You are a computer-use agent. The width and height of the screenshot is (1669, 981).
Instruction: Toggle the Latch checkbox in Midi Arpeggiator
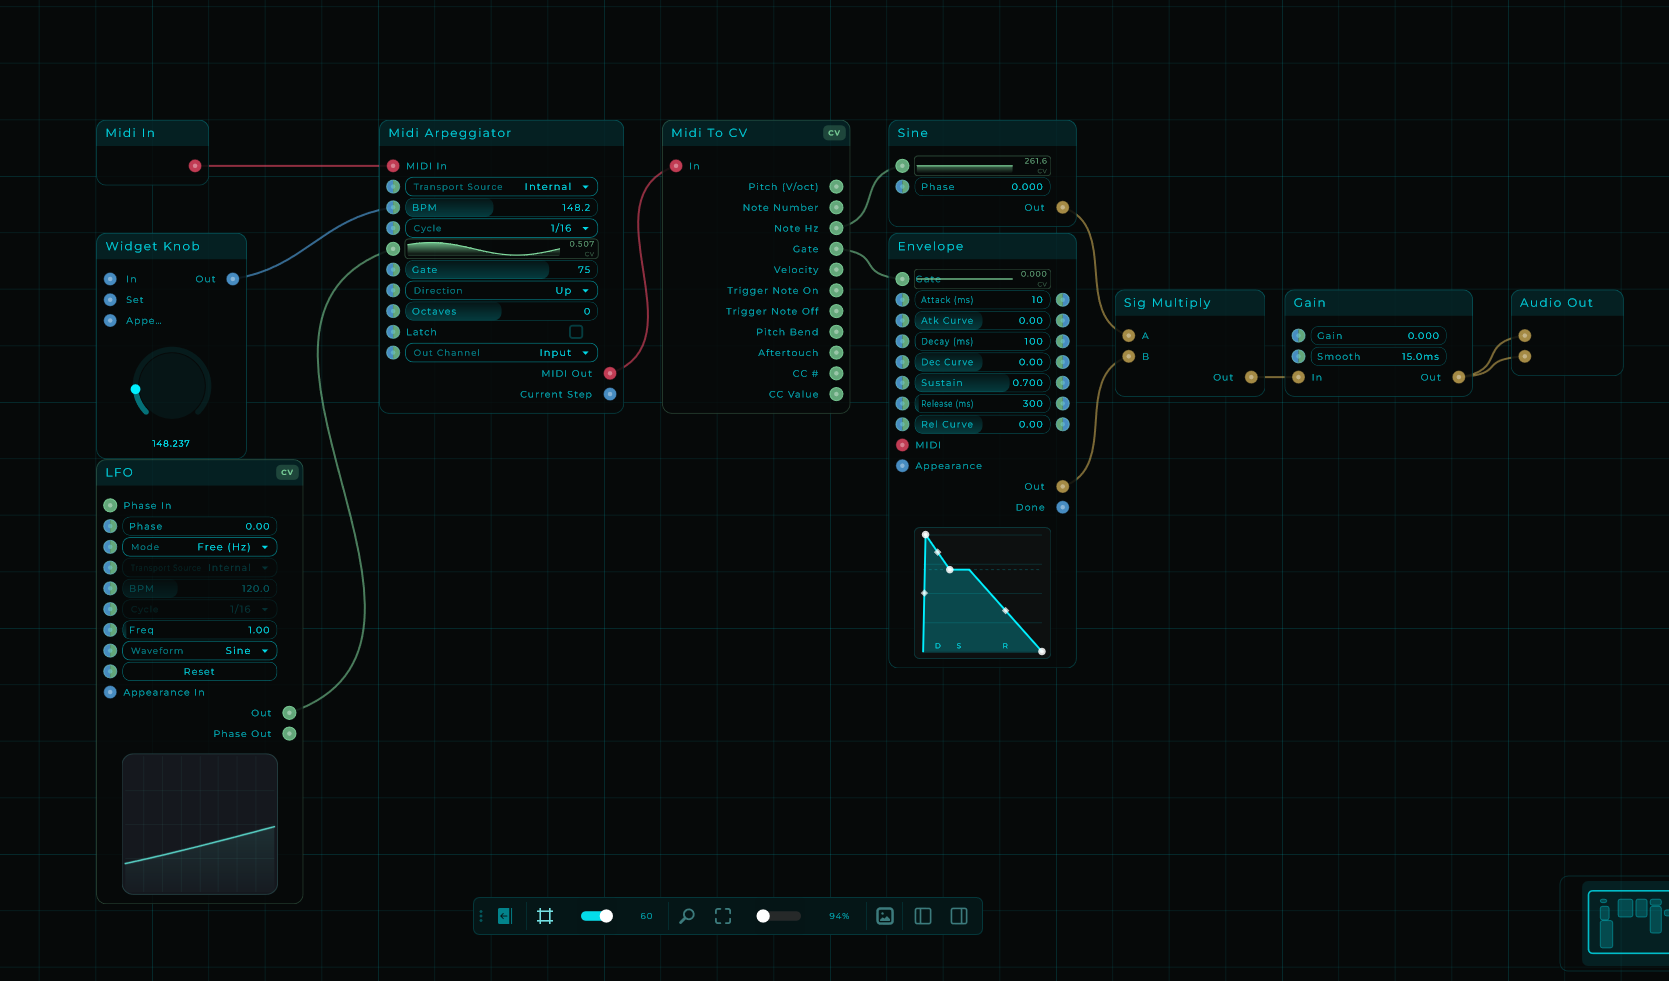click(x=576, y=332)
